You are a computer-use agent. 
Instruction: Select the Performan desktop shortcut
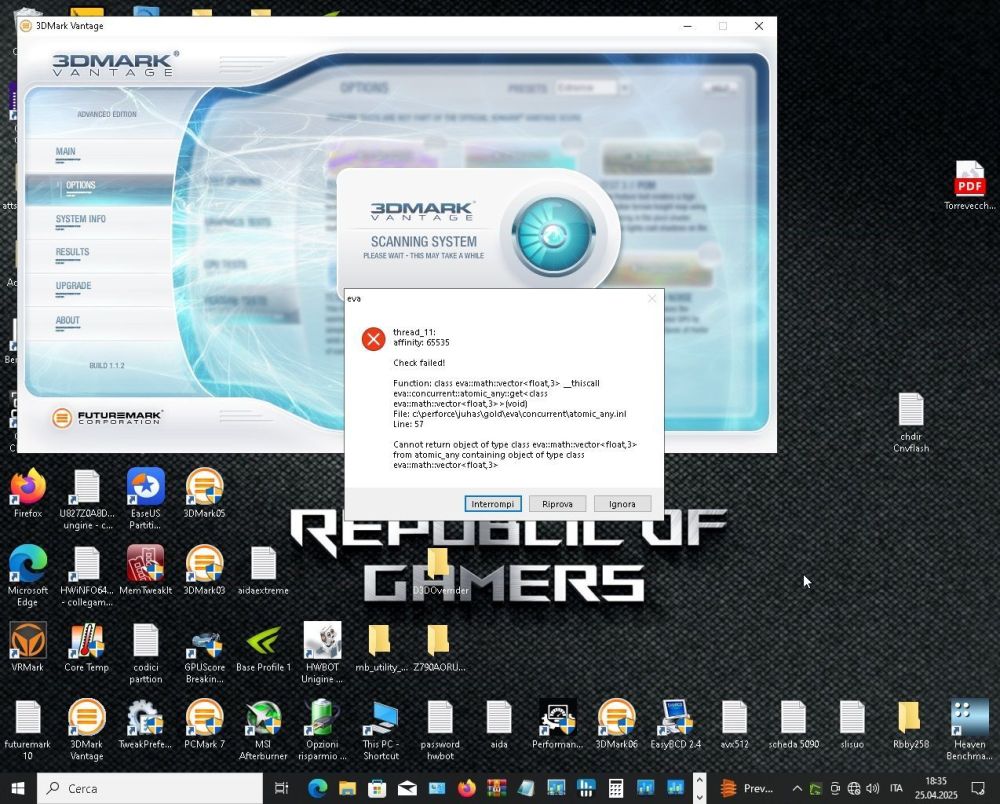[557, 724]
